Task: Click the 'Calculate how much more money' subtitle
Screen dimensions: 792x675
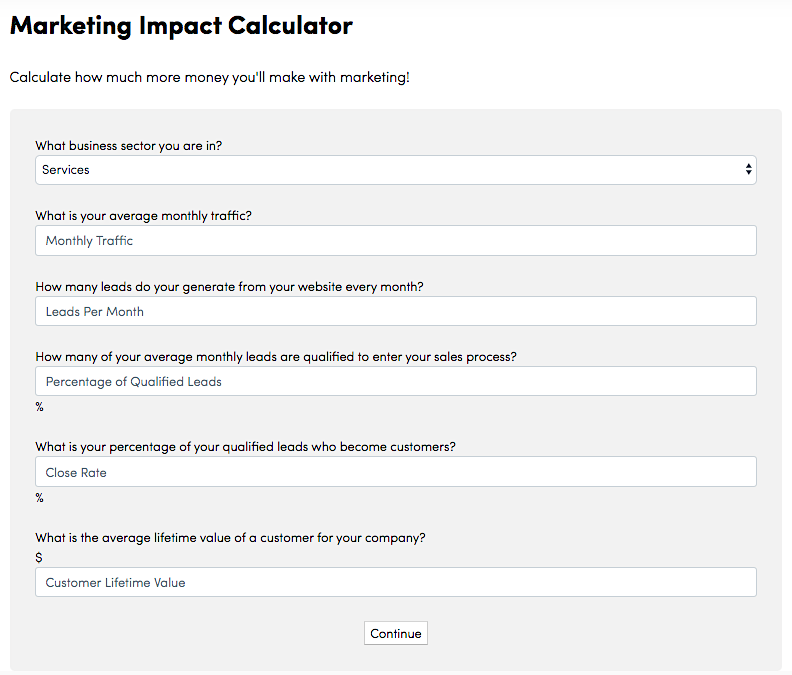Action: [x=209, y=77]
